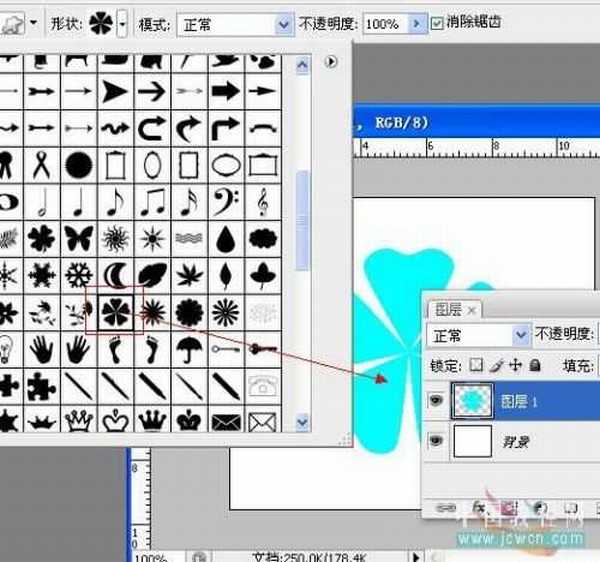The image size is (600, 562).
Task: Hide 图层 1 using its eye icon
Action: [437, 400]
